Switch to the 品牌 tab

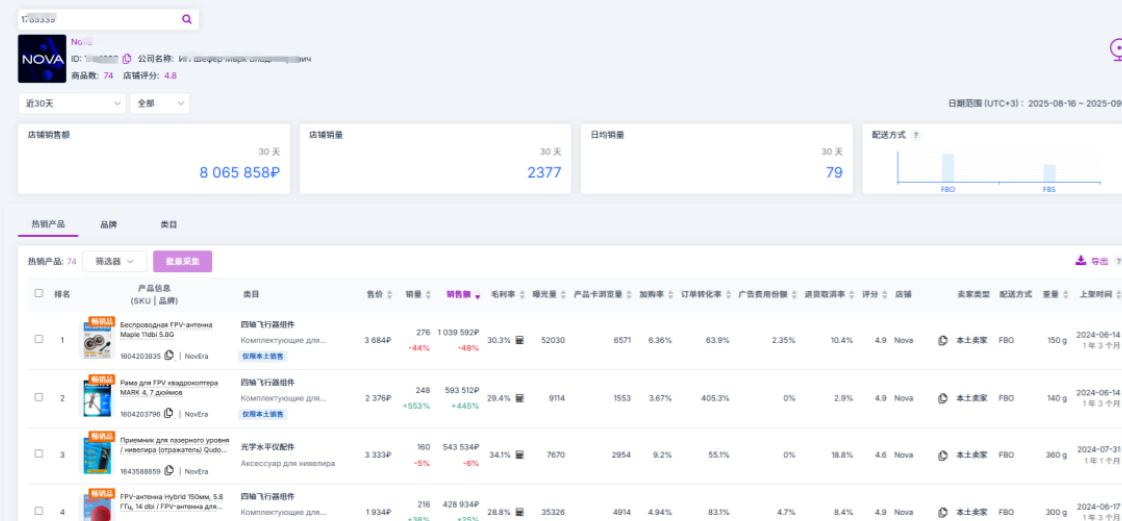point(108,225)
